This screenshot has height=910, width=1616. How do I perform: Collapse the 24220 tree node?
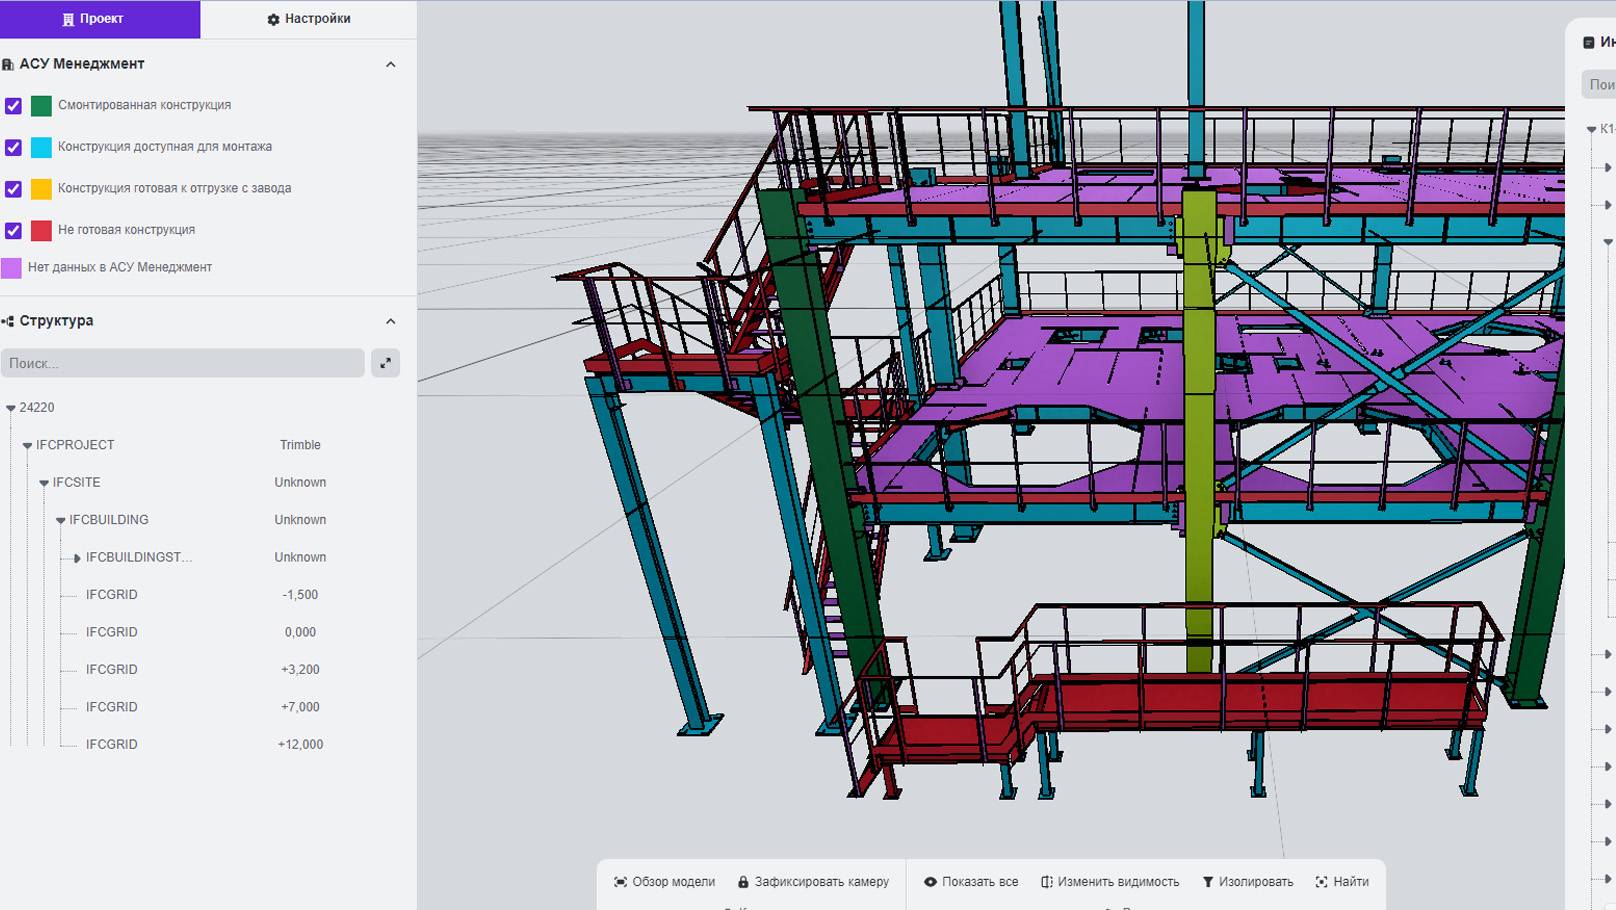[x=11, y=408]
